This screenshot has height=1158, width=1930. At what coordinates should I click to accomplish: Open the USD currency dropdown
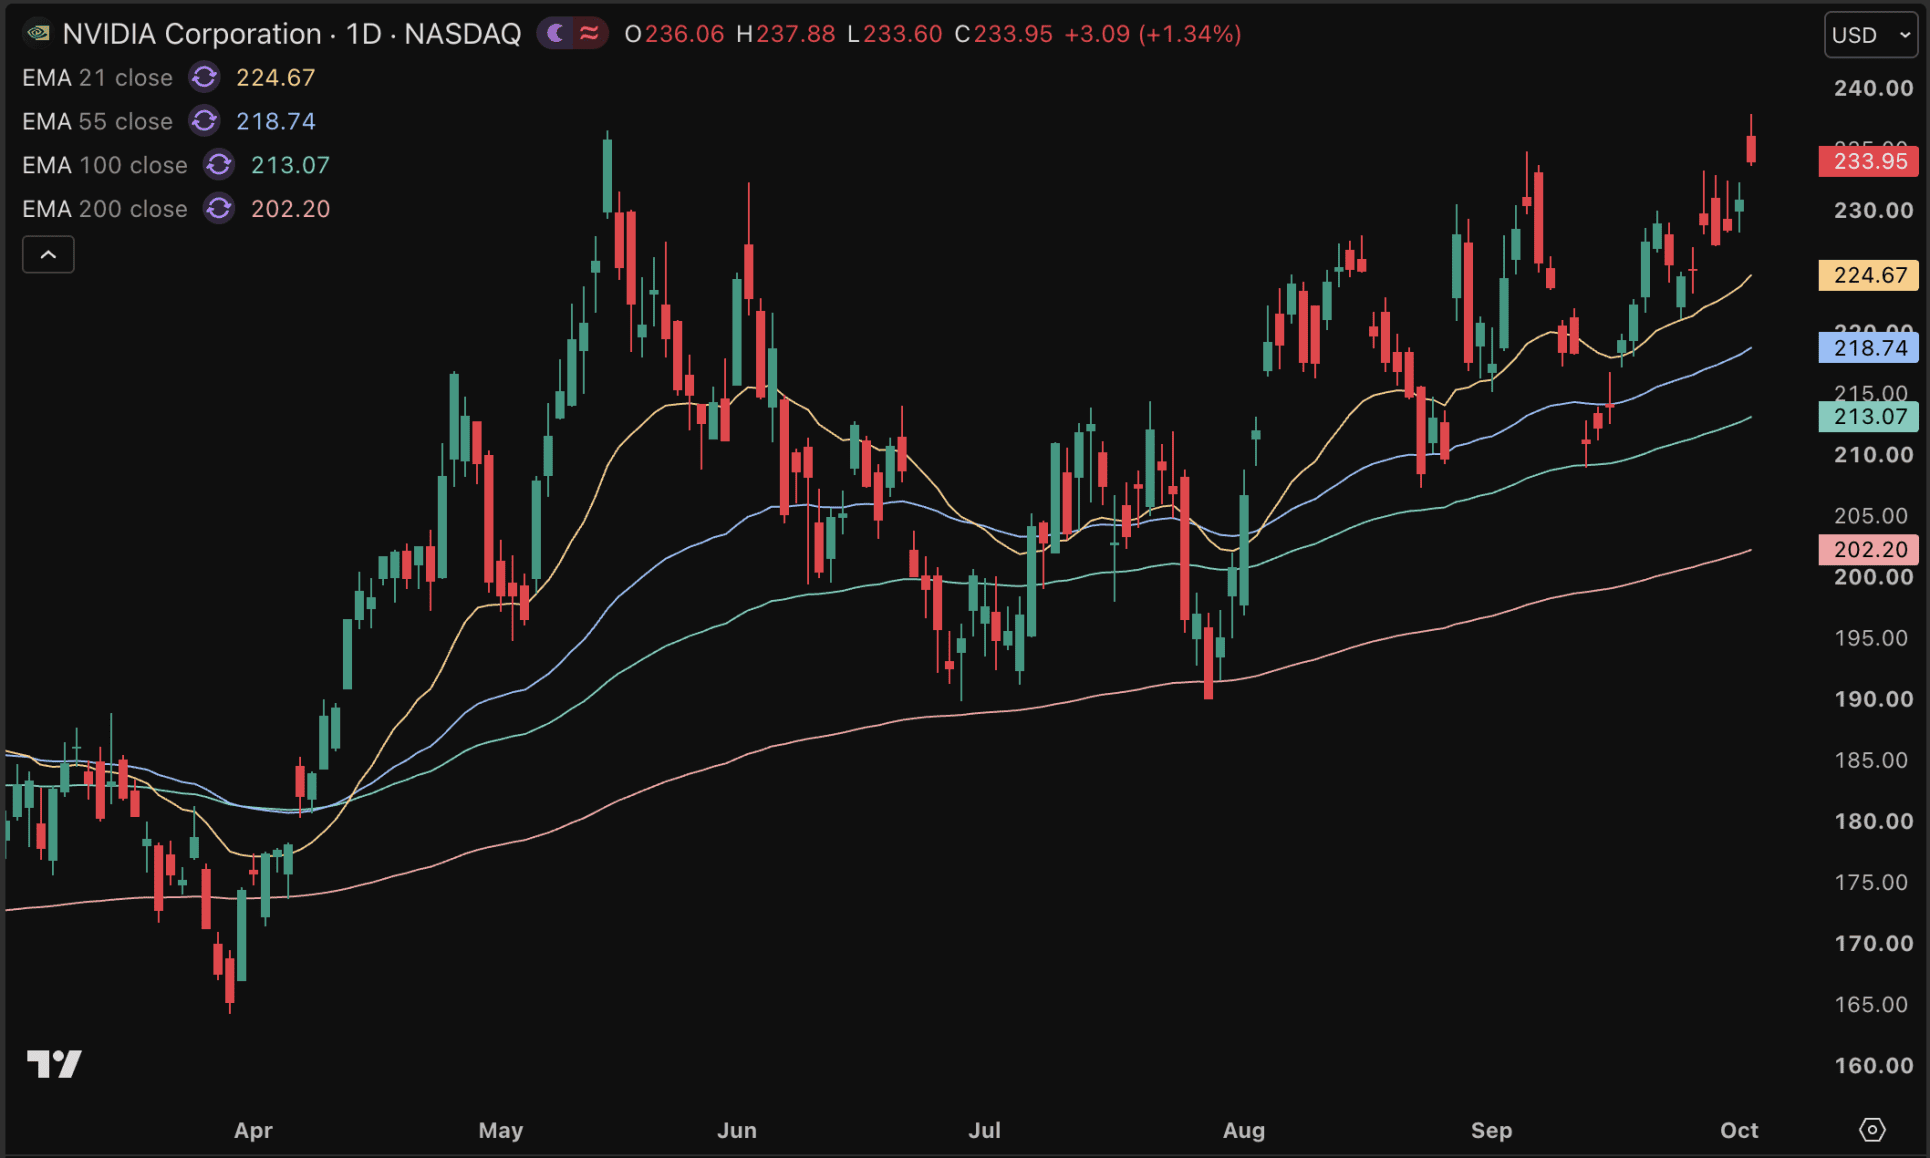click(x=1871, y=35)
